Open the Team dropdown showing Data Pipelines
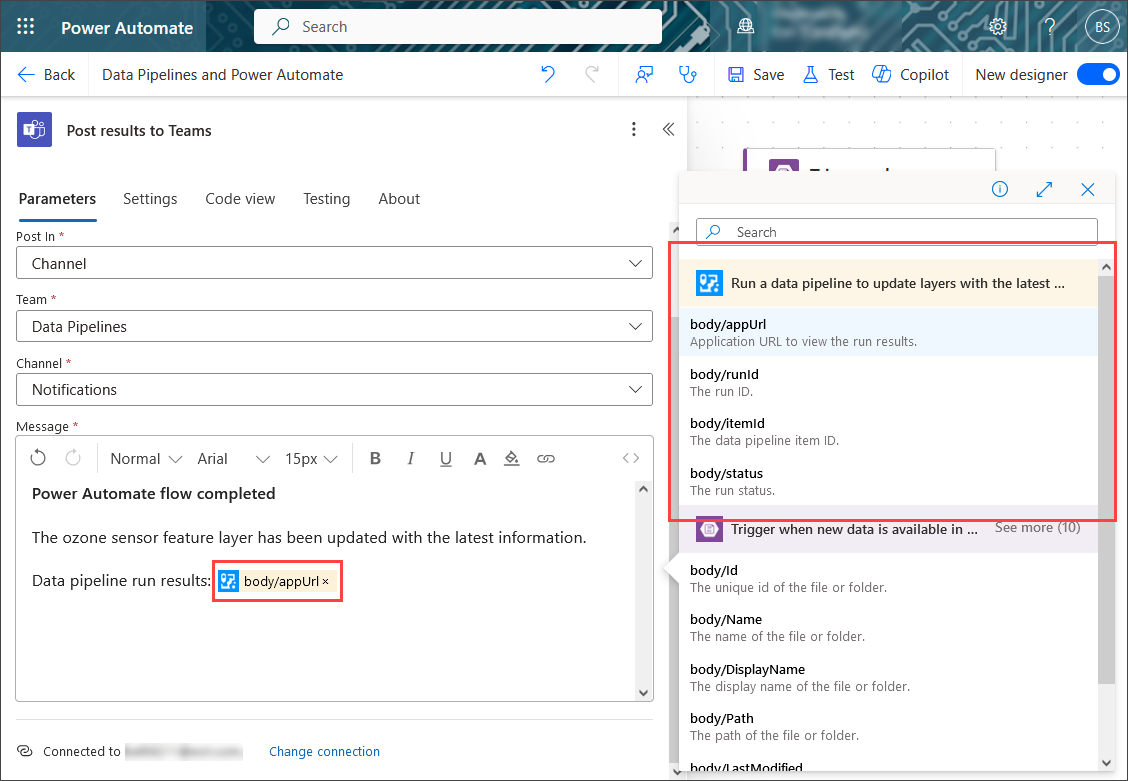 pos(634,326)
